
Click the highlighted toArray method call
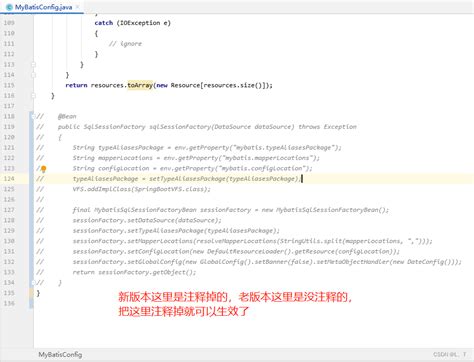[140, 85]
